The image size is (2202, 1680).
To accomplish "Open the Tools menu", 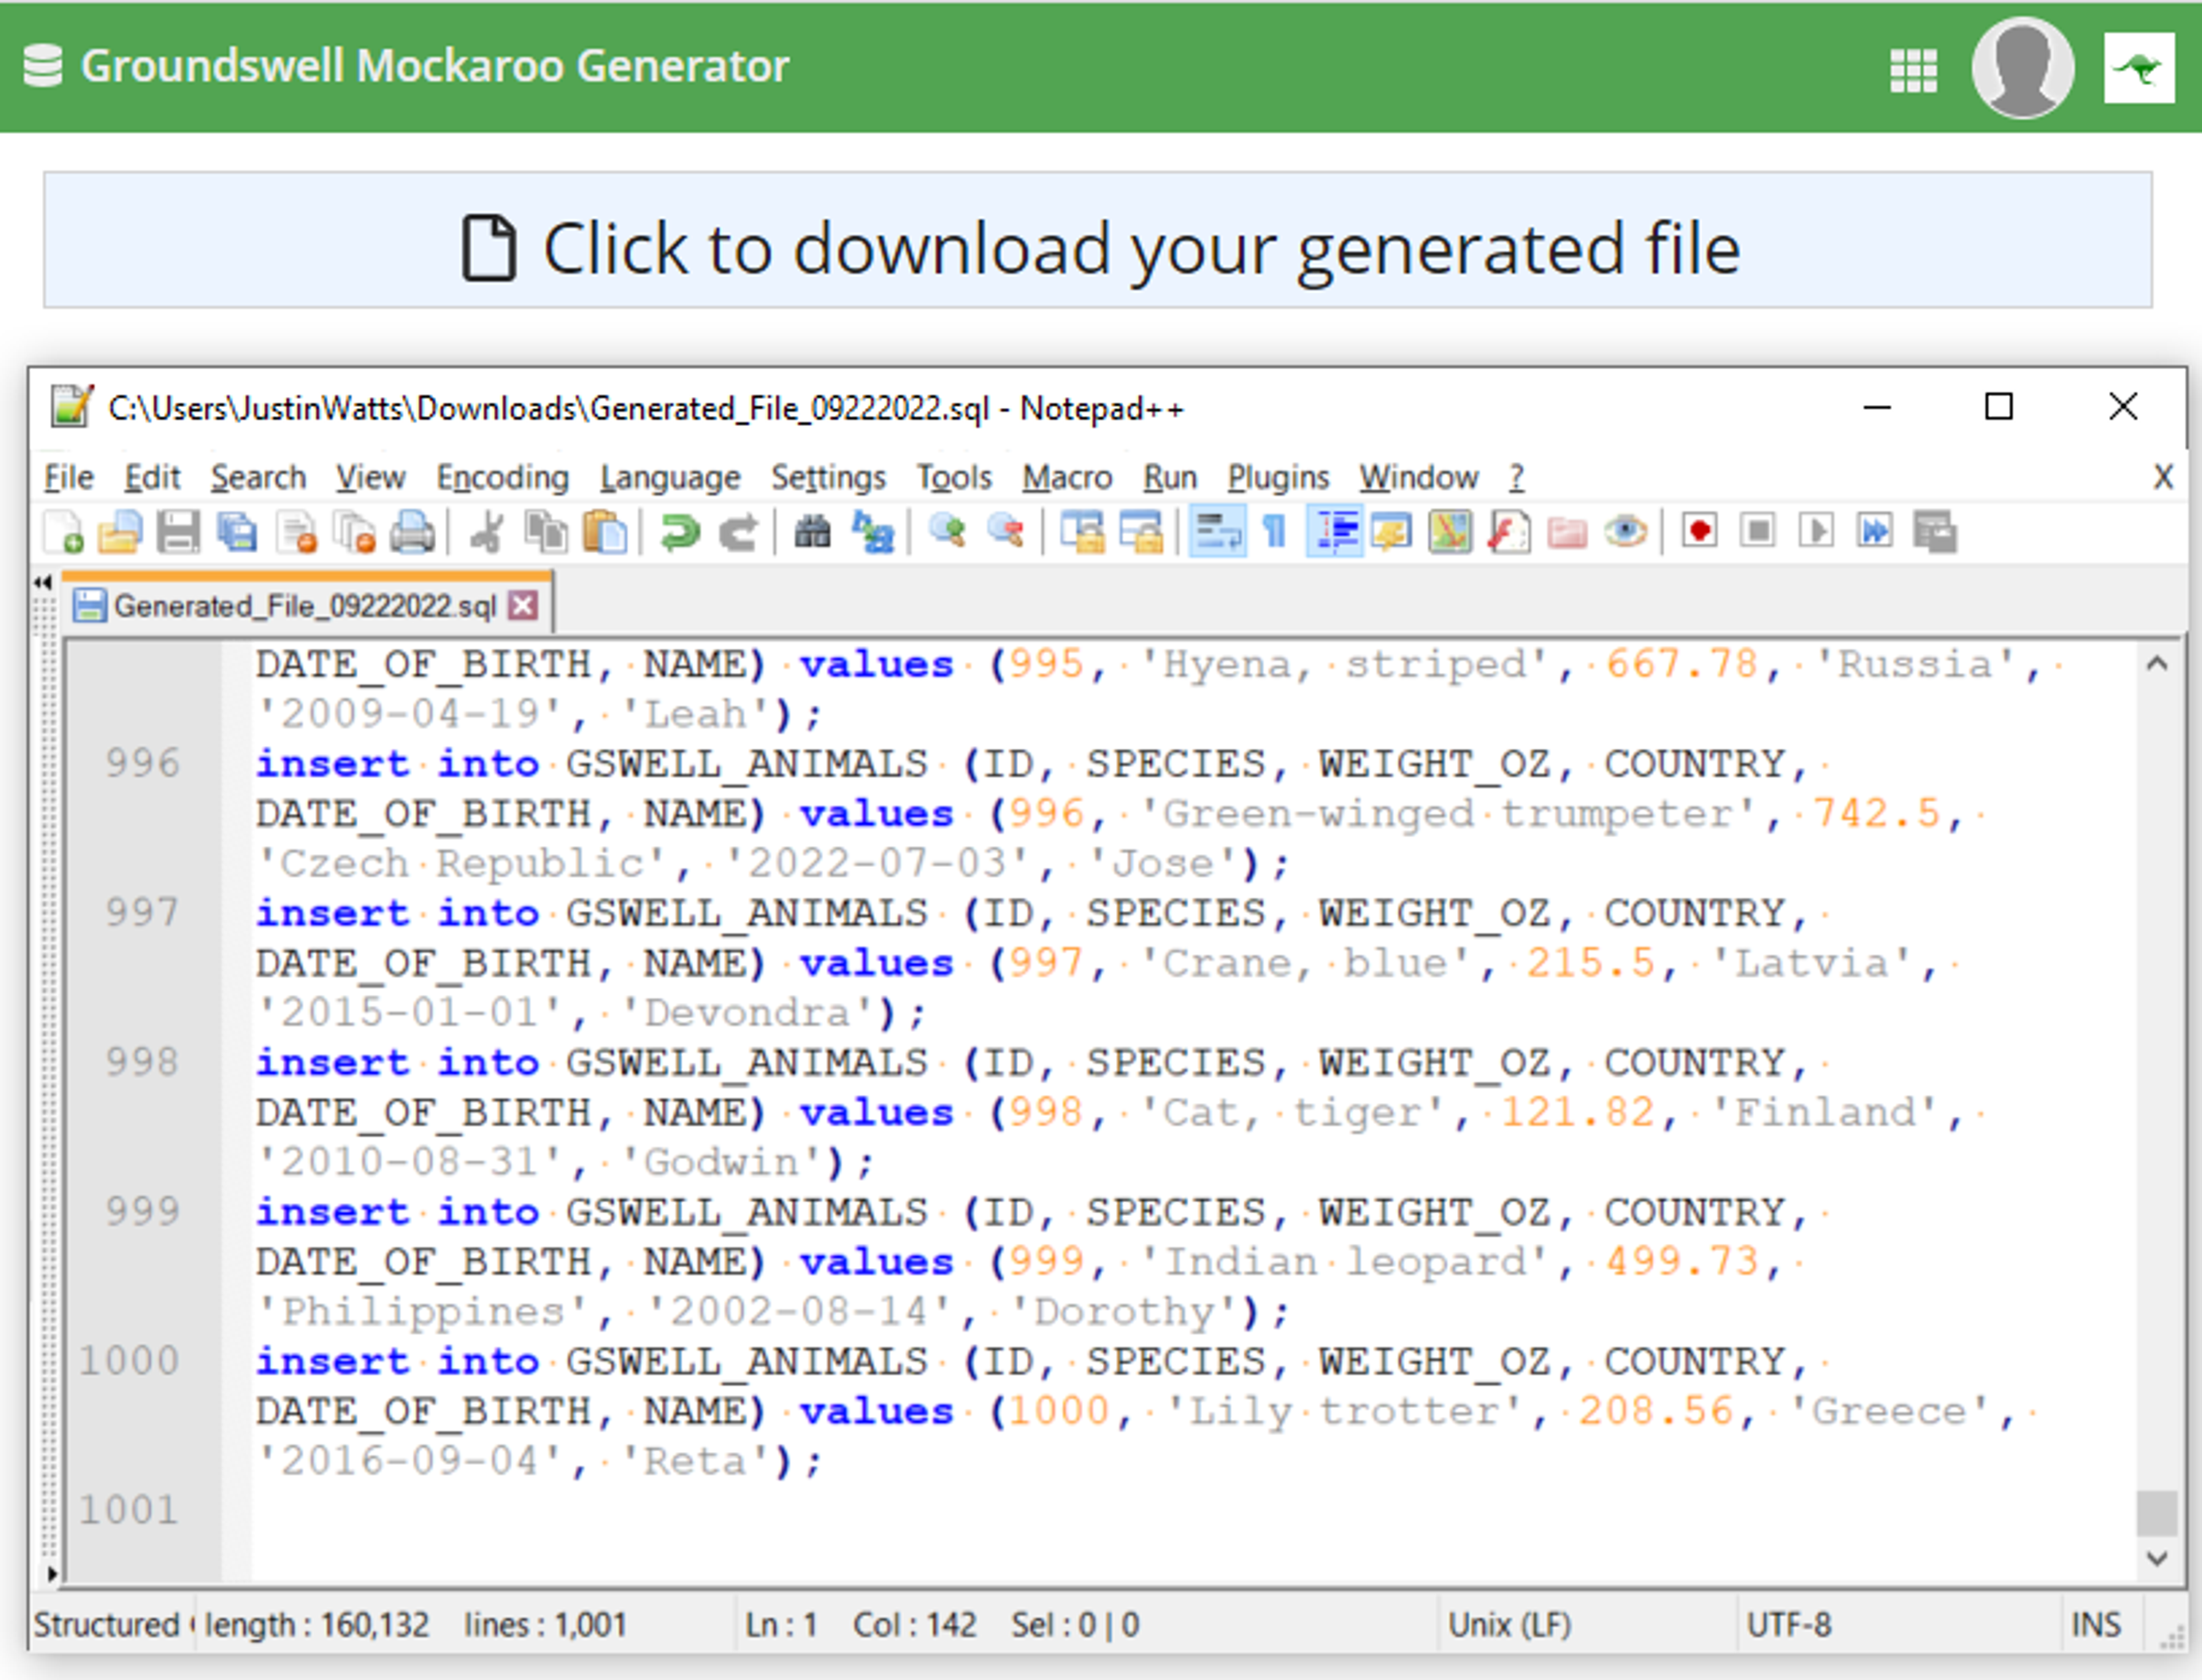I will click(x=955, y=478).
